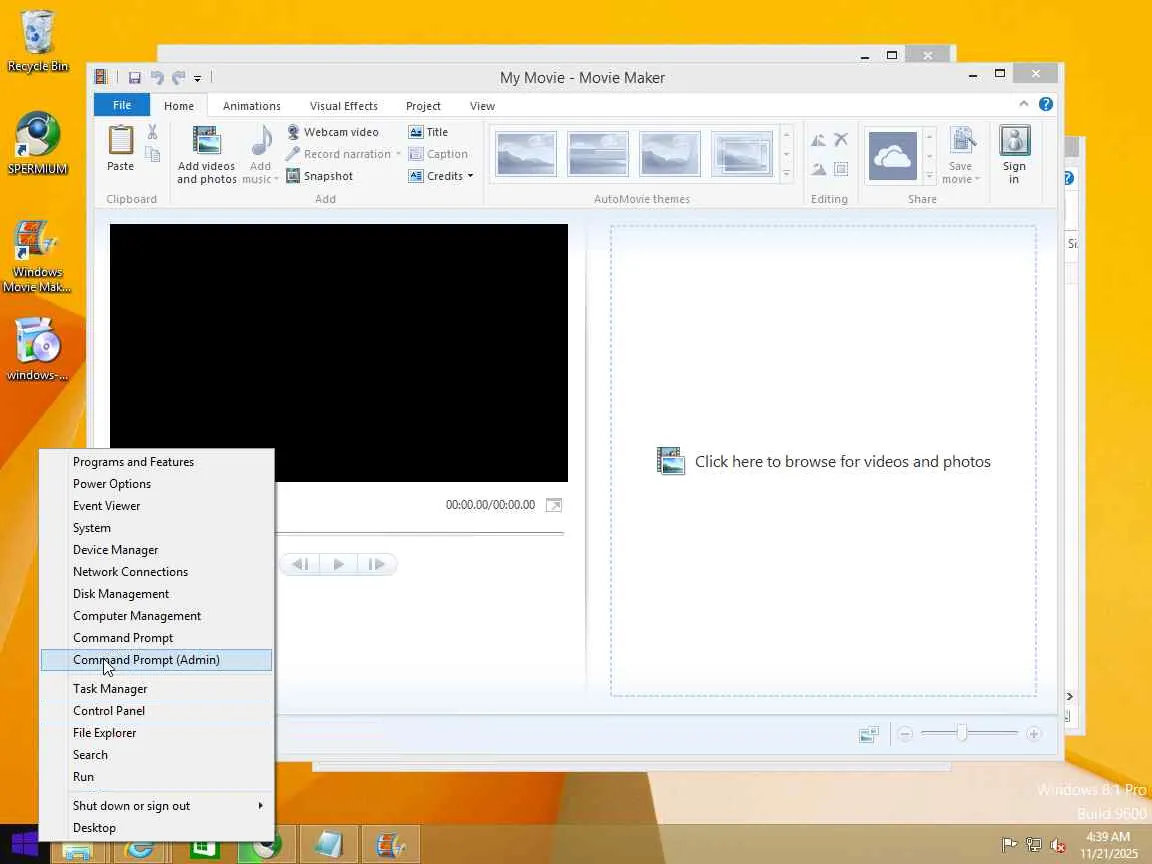Take a Snapshot of the preview
The image size is (1152, 864).
[x=320, y=176]
